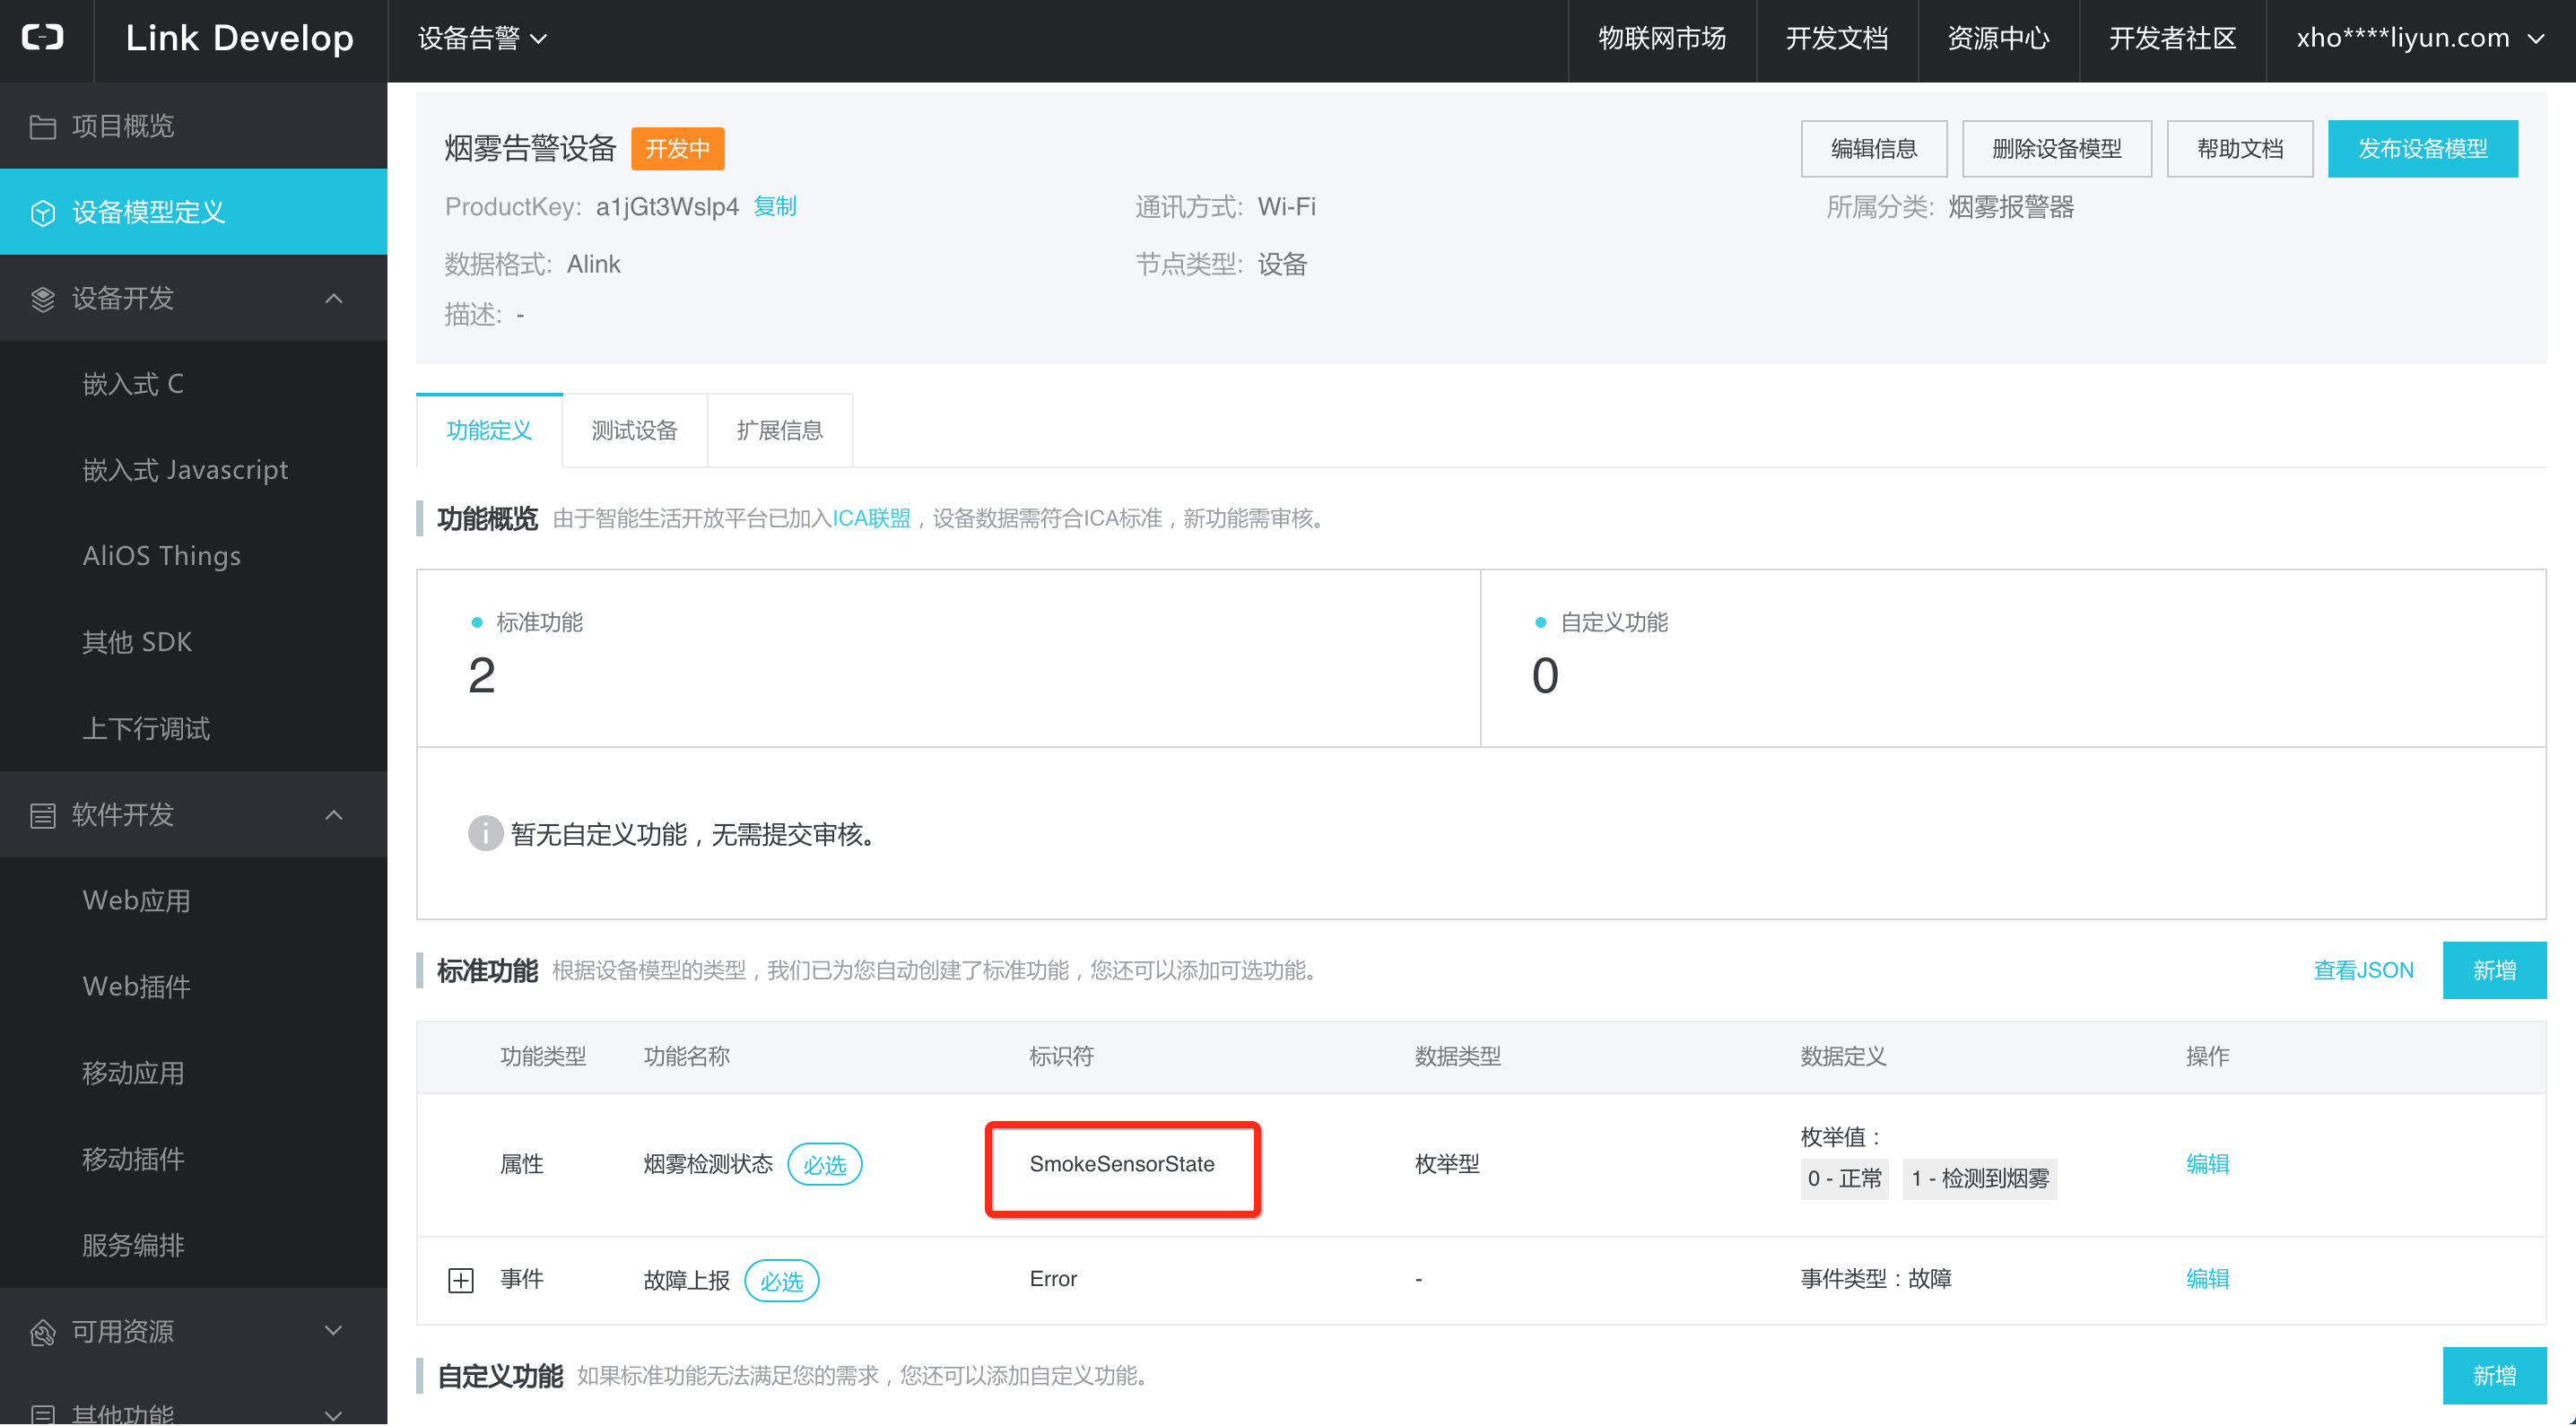The image size is (2576, 1426).
Task: Click the 软件开发 list icon
Action: [43, 815]
